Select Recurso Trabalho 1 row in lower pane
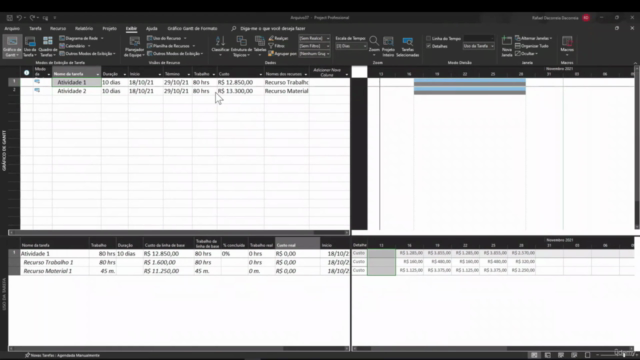The image size is (640, 360). click(178, 262)
